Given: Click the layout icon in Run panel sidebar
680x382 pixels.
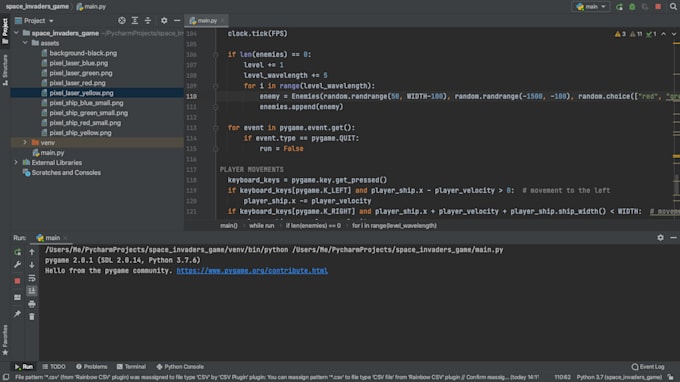Looking at the screenshot, I should (x=17, y=297).
